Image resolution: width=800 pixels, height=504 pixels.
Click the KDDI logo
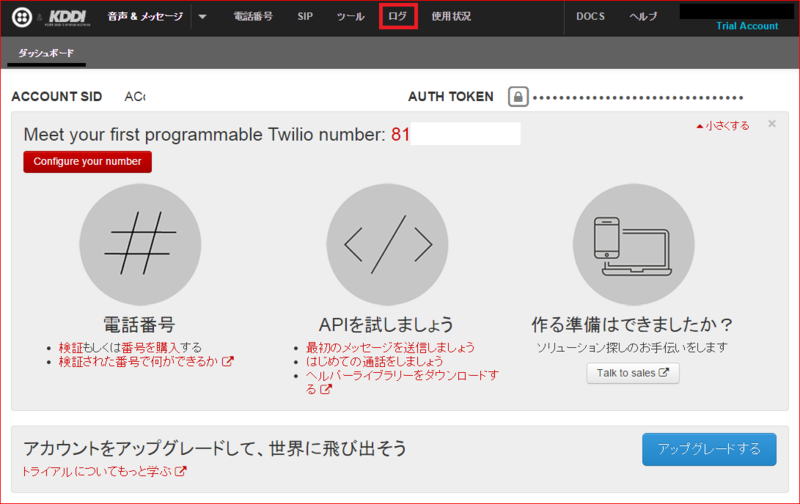69,17
